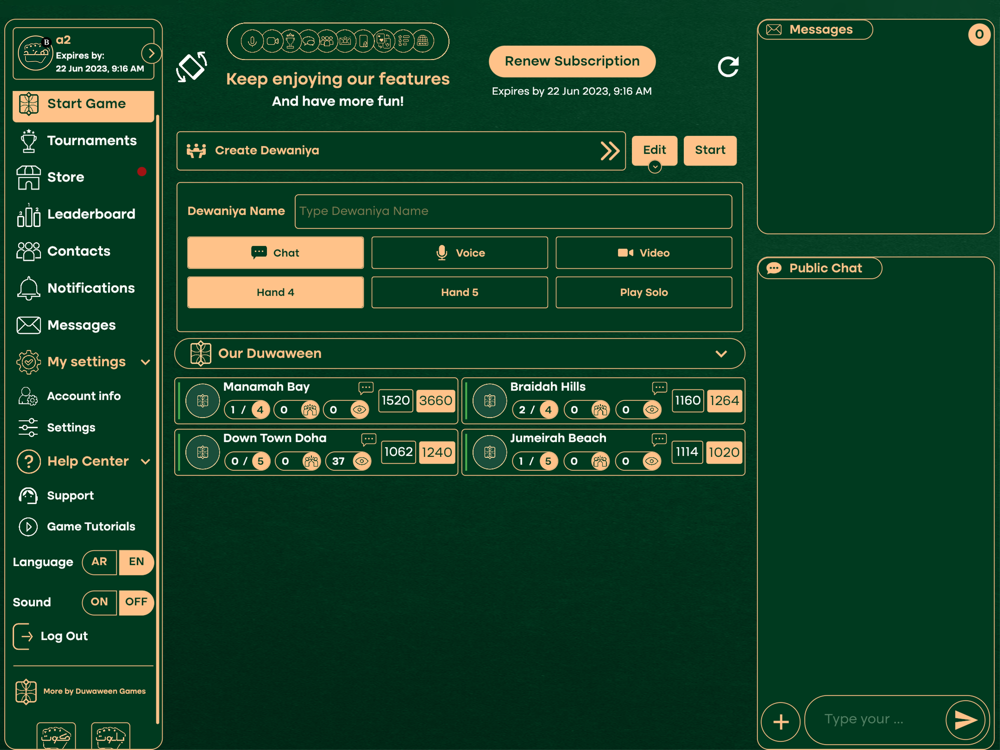Switch language to EN
The height and width of the screenshot is (750, 1000).
[x=136, y=562]
